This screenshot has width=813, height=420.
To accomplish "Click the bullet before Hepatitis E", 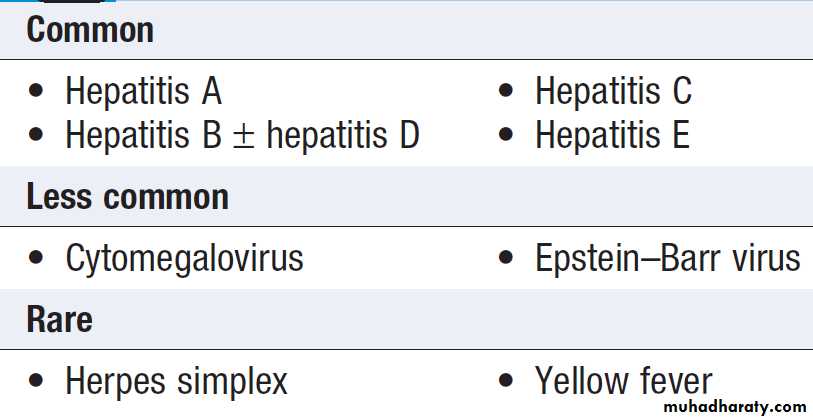I will pos(506,135).
